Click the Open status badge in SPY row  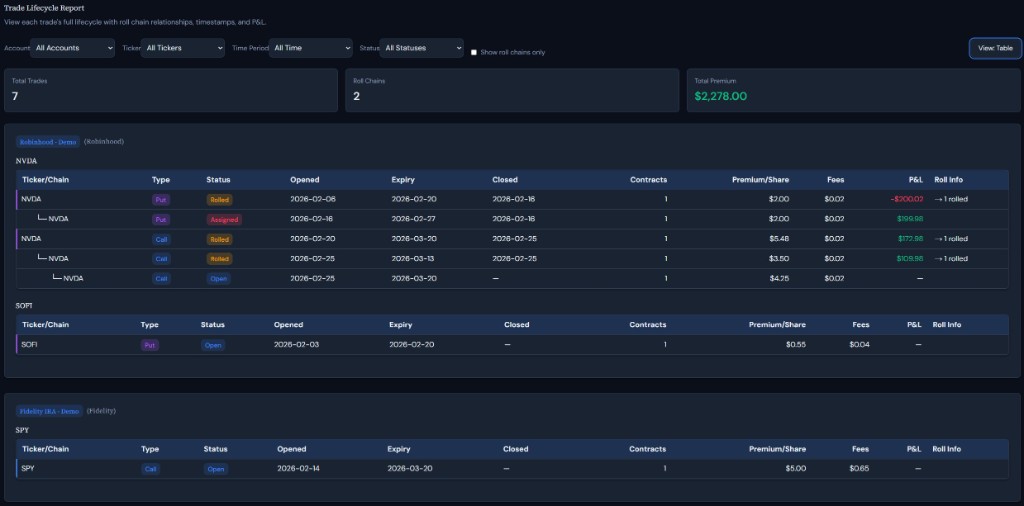click(215, 469)
